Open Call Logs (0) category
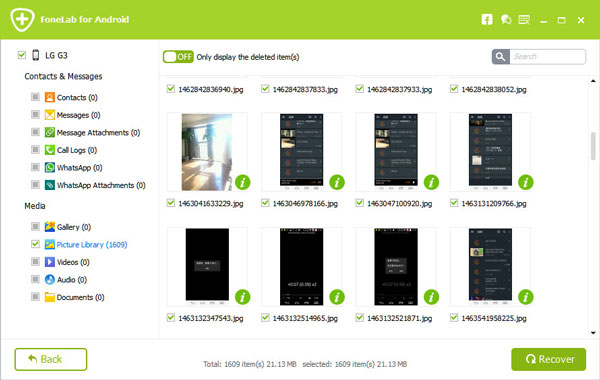Image resolution: width=600 pixels, height=380 pixels. coord(77,150)
